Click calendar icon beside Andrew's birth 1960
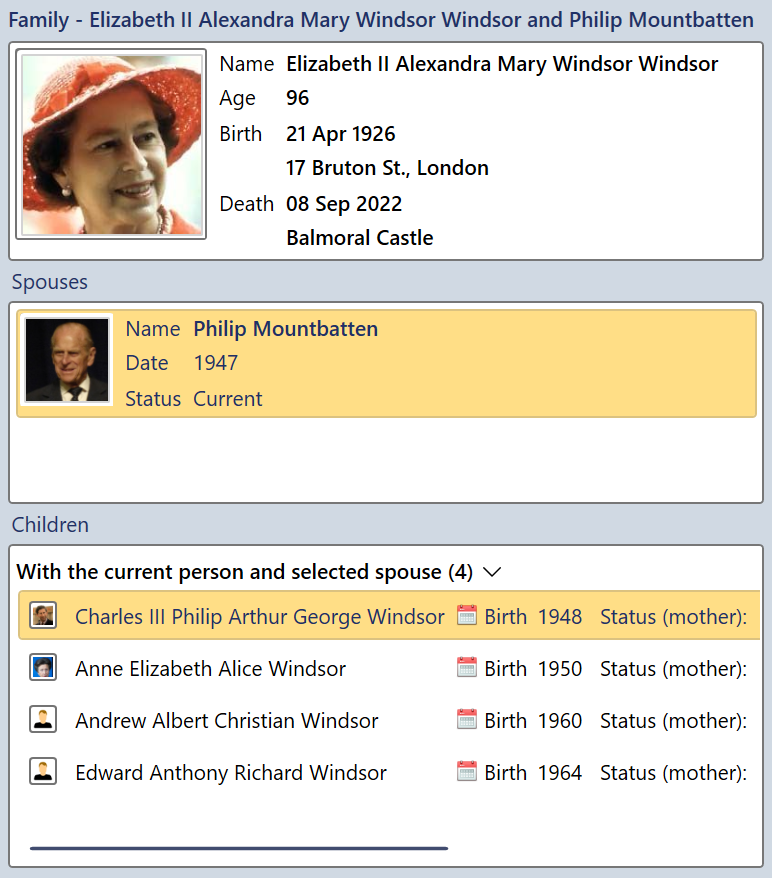Viewport: 772px width, 878px height. [467, 720]
